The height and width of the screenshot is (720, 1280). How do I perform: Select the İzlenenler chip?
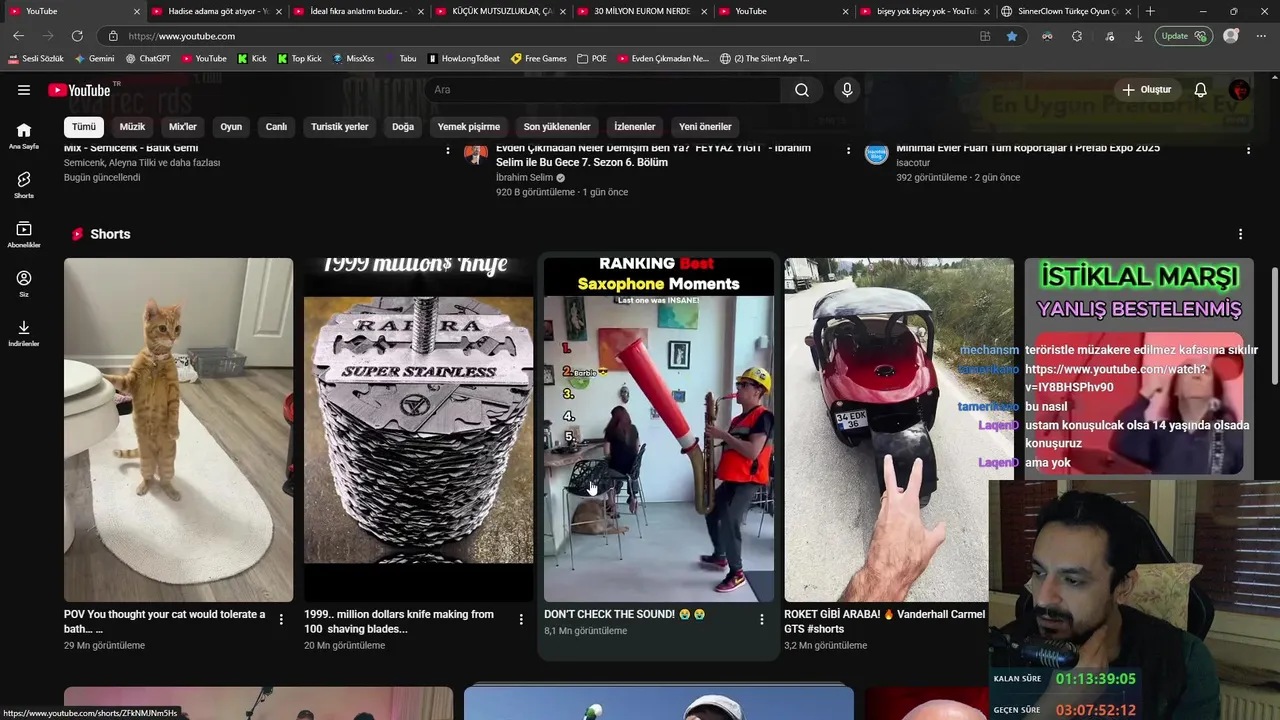tap(635, 127)
